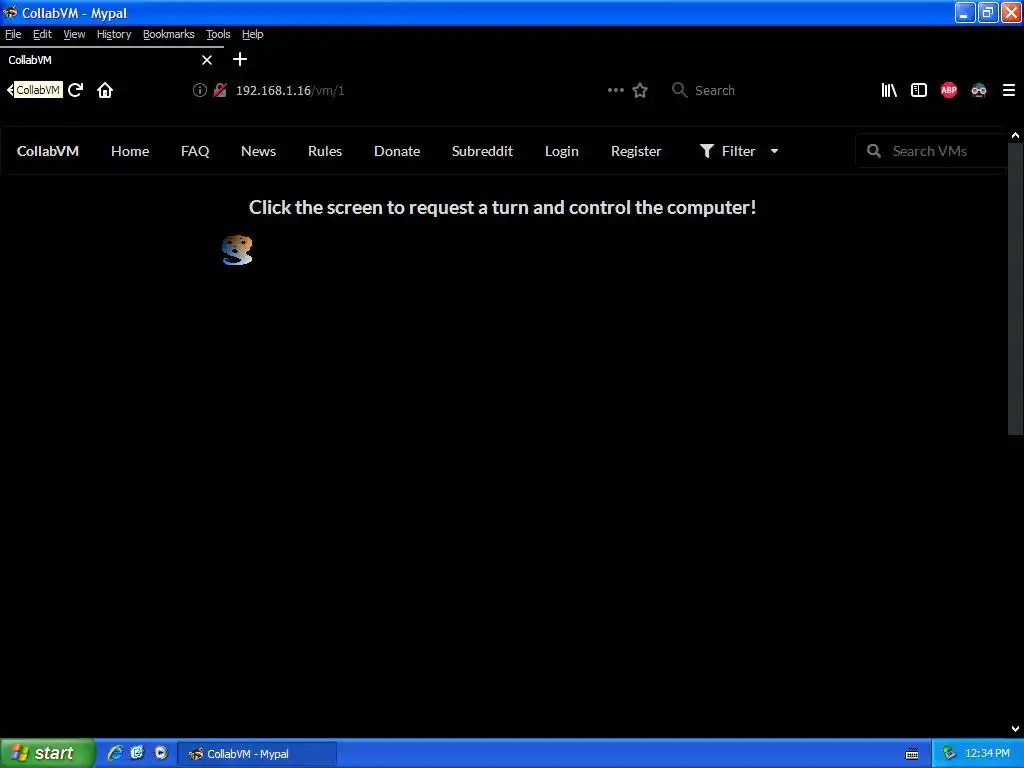The image size is (1024, 768).
Task: Click the back arrow button
Action: coord(10,90)
